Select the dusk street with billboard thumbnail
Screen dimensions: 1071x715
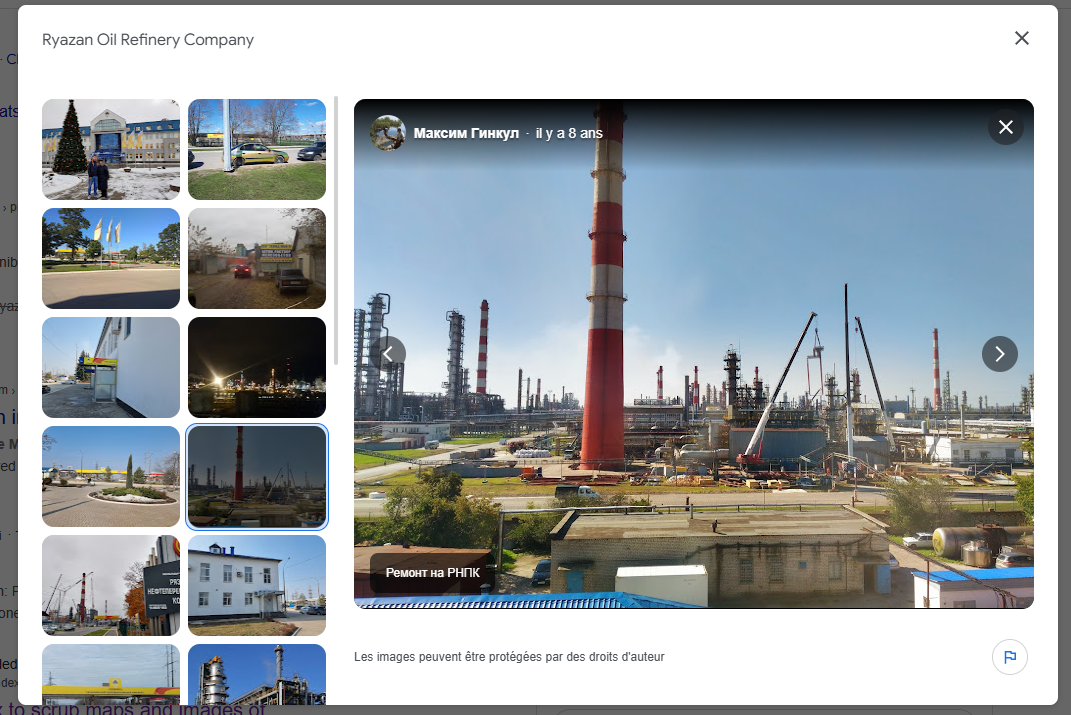point(257,258)
